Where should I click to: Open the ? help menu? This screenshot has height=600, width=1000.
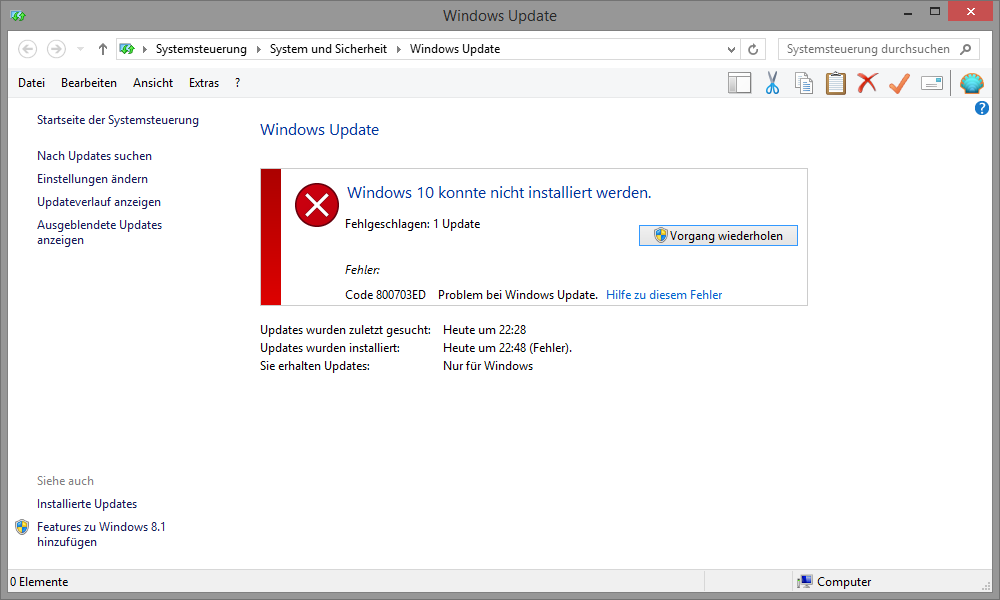tap(237, 83)
